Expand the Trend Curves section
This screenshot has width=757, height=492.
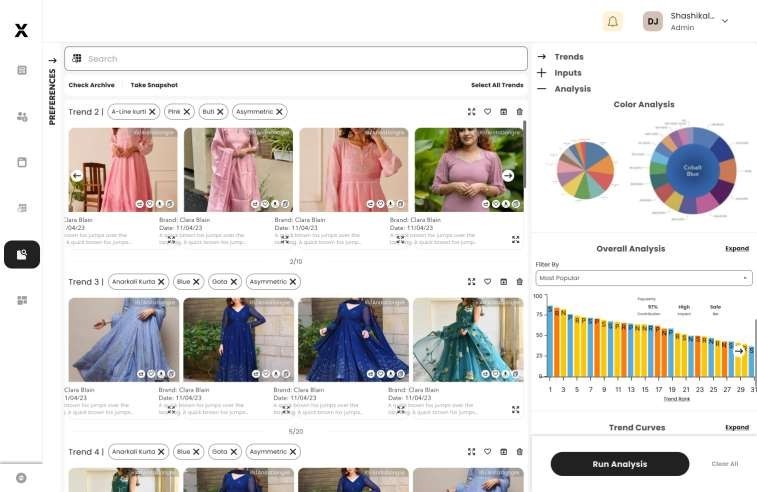point(737,427)
